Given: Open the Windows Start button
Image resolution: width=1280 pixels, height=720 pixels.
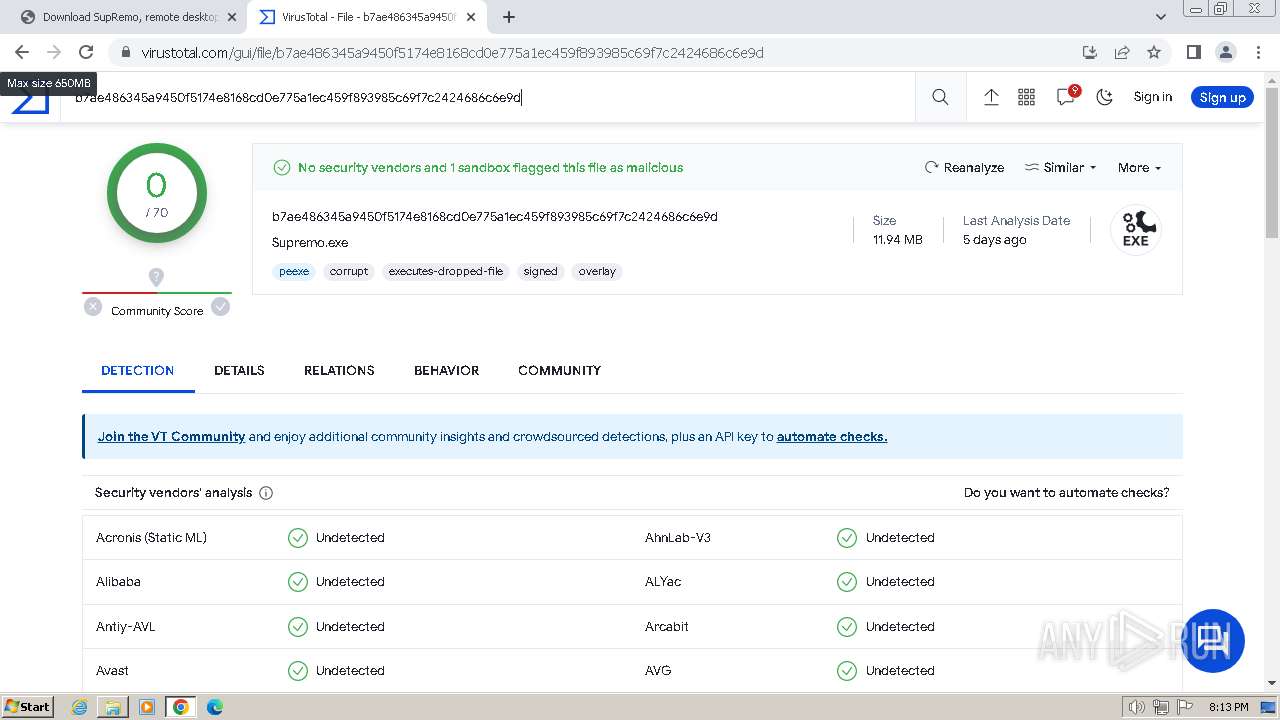Looking at the screenshot, I should 27,706.
